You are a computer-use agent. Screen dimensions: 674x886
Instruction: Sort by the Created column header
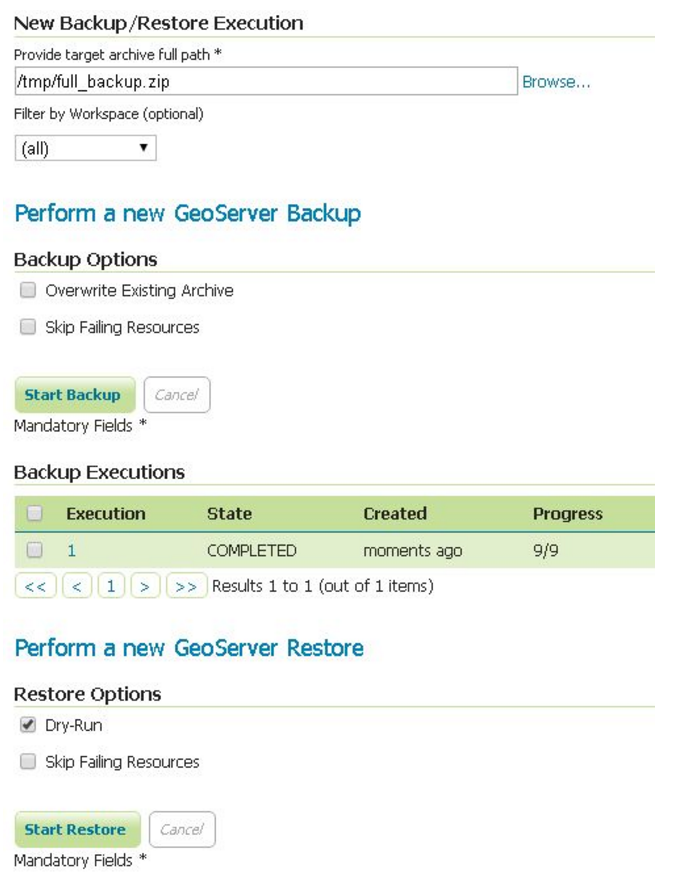click(x=395, y=514)
